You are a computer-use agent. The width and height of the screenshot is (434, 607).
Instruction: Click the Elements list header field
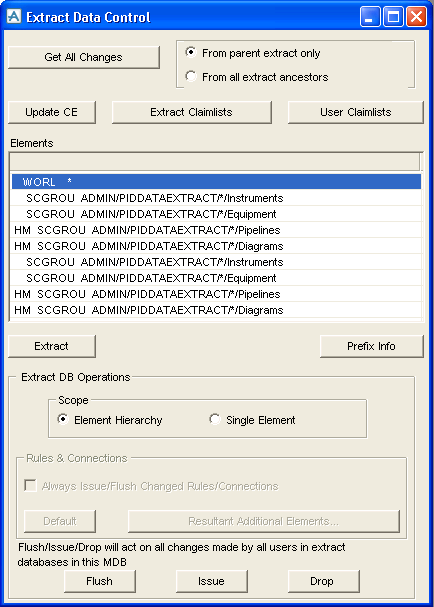point(215,162)
